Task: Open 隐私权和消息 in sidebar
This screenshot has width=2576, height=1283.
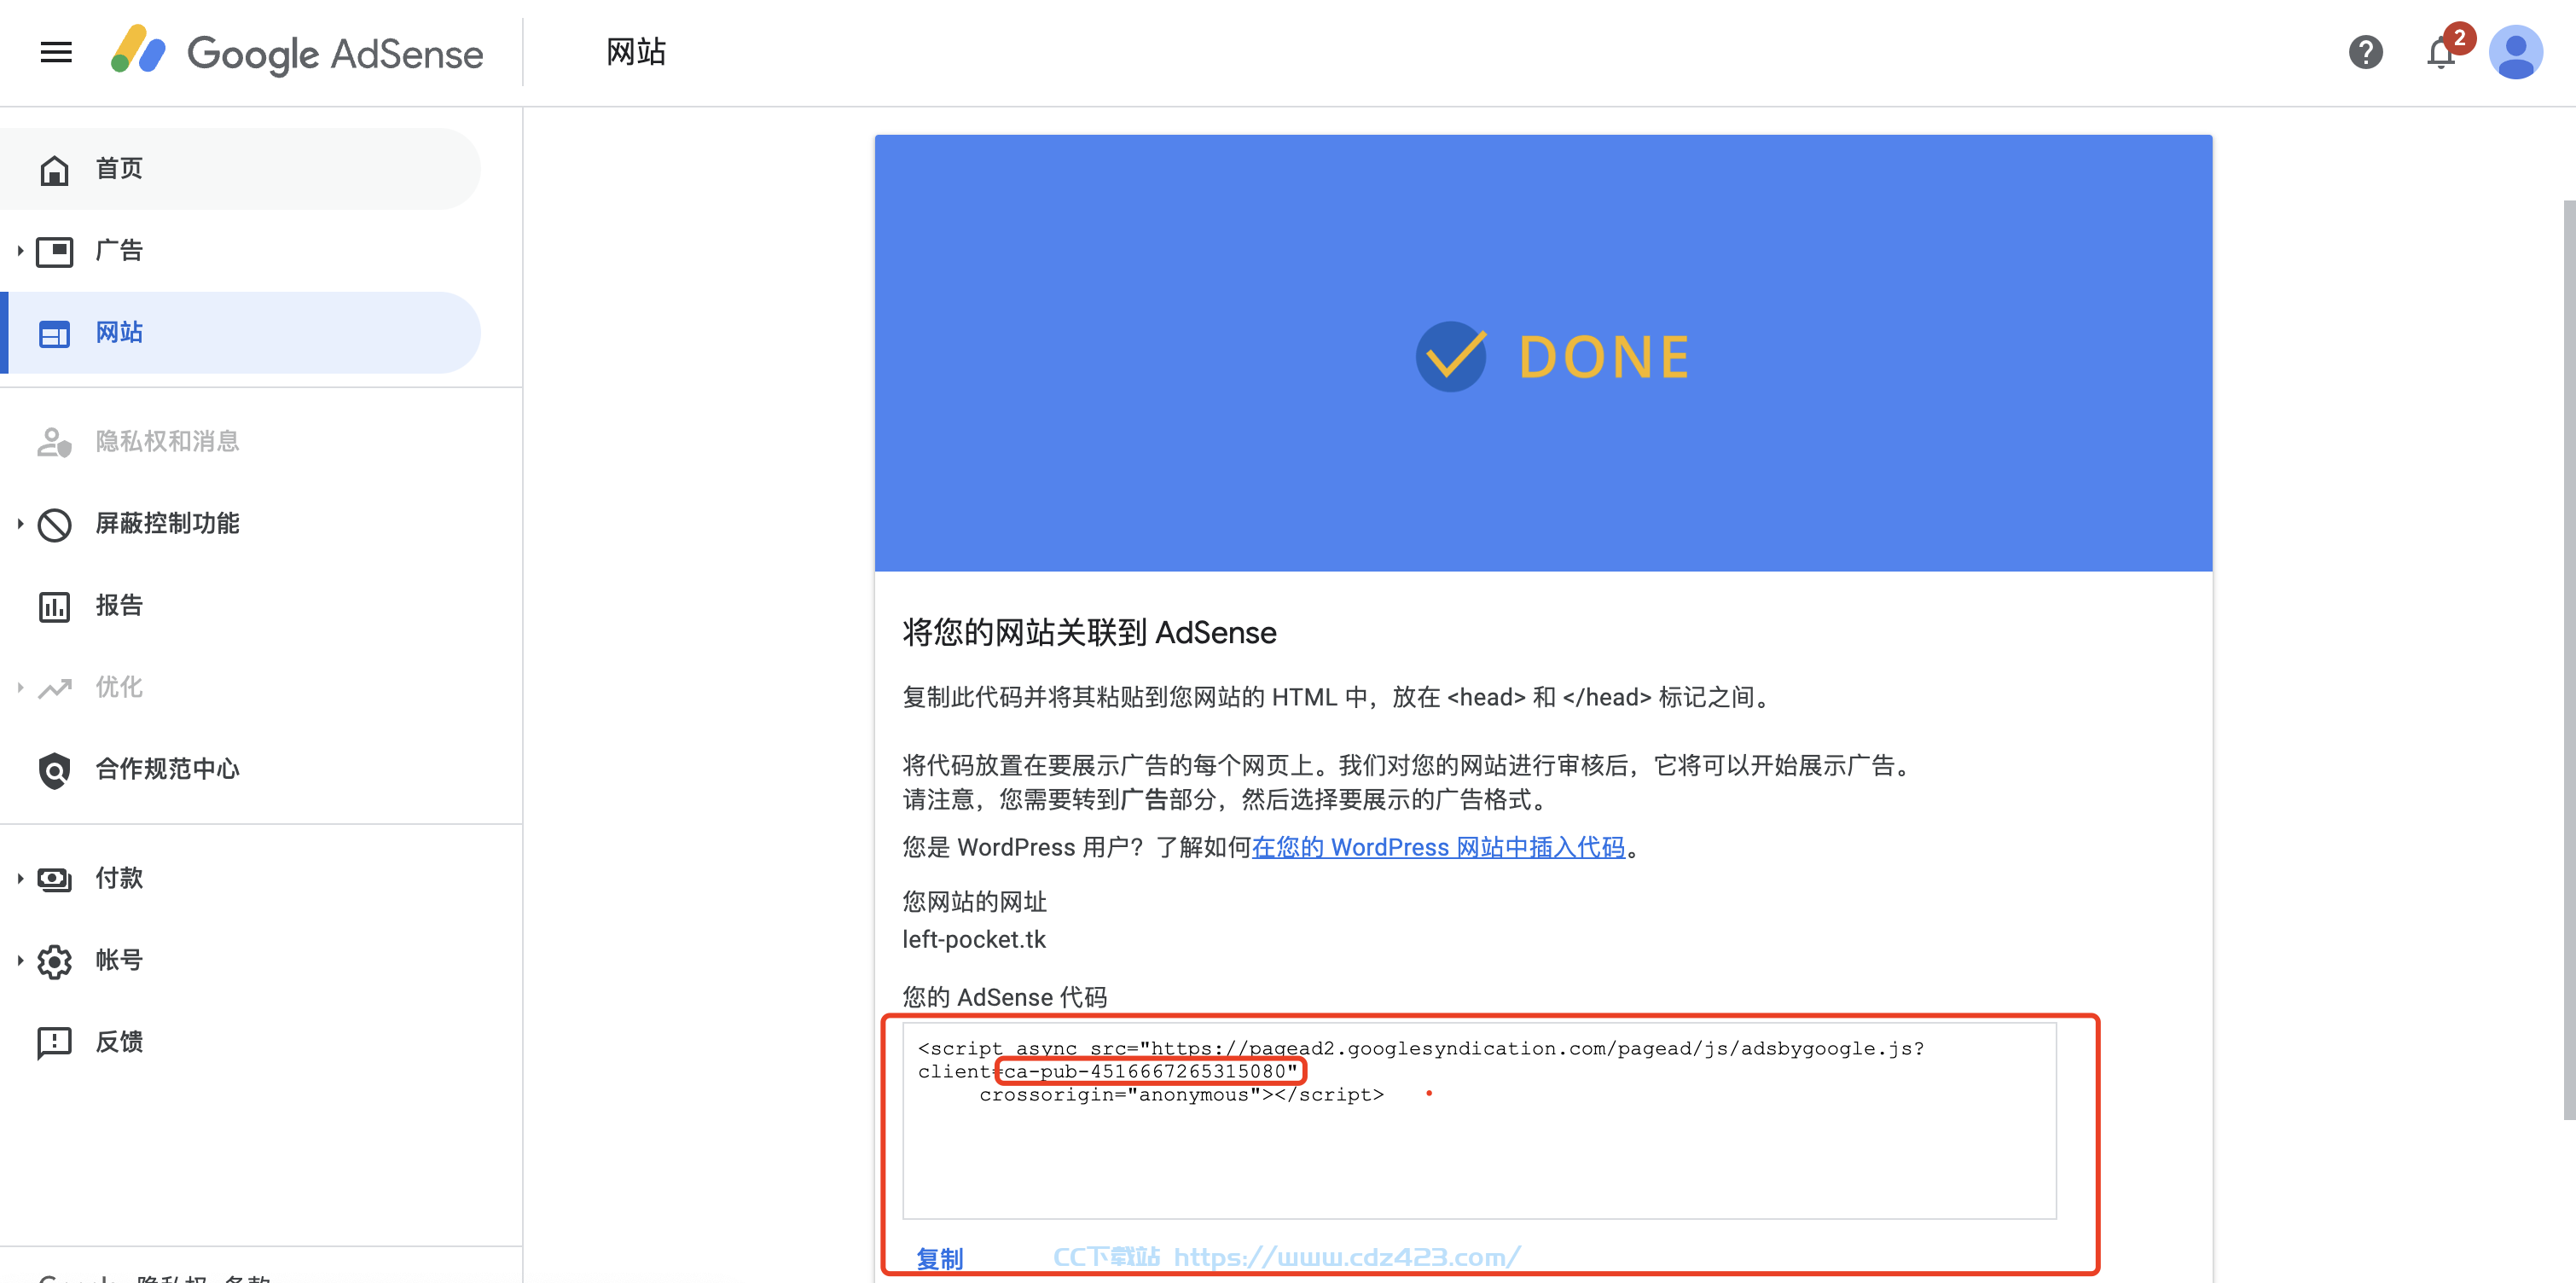Action: coord(240,442)
